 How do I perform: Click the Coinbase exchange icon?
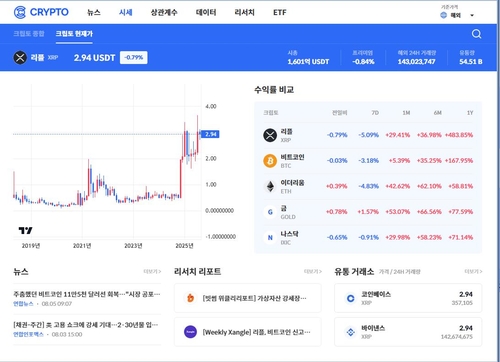350,298
